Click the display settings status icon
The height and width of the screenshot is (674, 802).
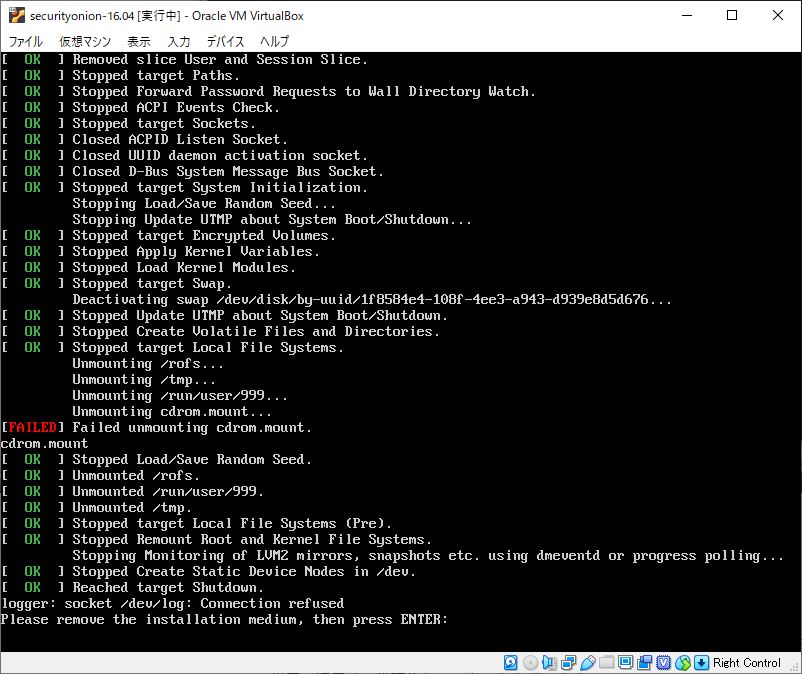pos(626,663)
